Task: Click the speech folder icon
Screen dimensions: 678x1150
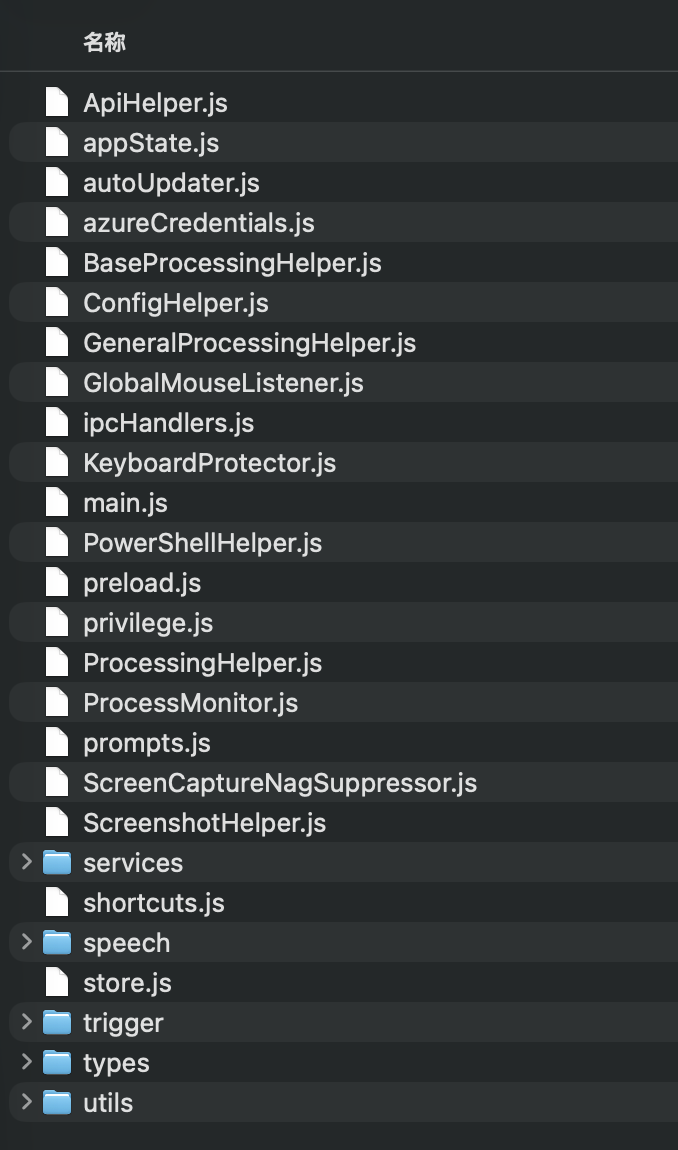Action: [56, 943]
